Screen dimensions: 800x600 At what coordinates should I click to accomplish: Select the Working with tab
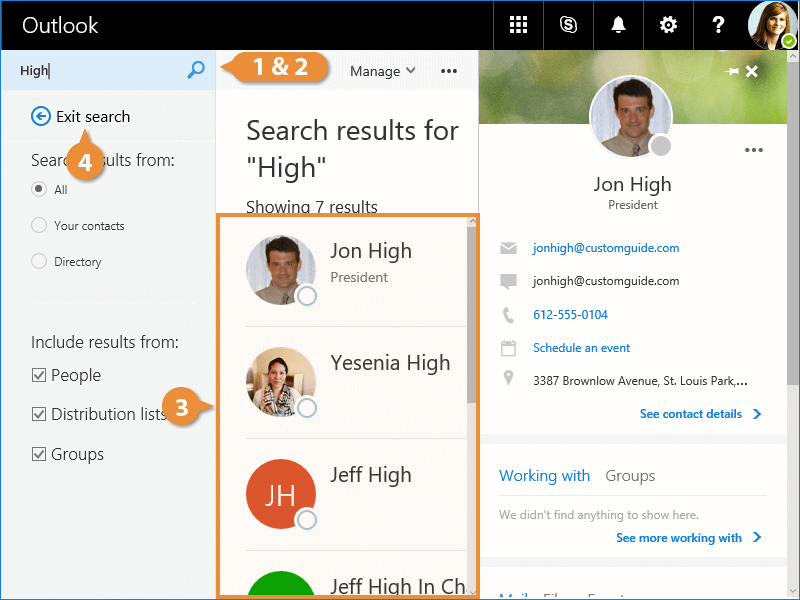click(x=544, y=476)
